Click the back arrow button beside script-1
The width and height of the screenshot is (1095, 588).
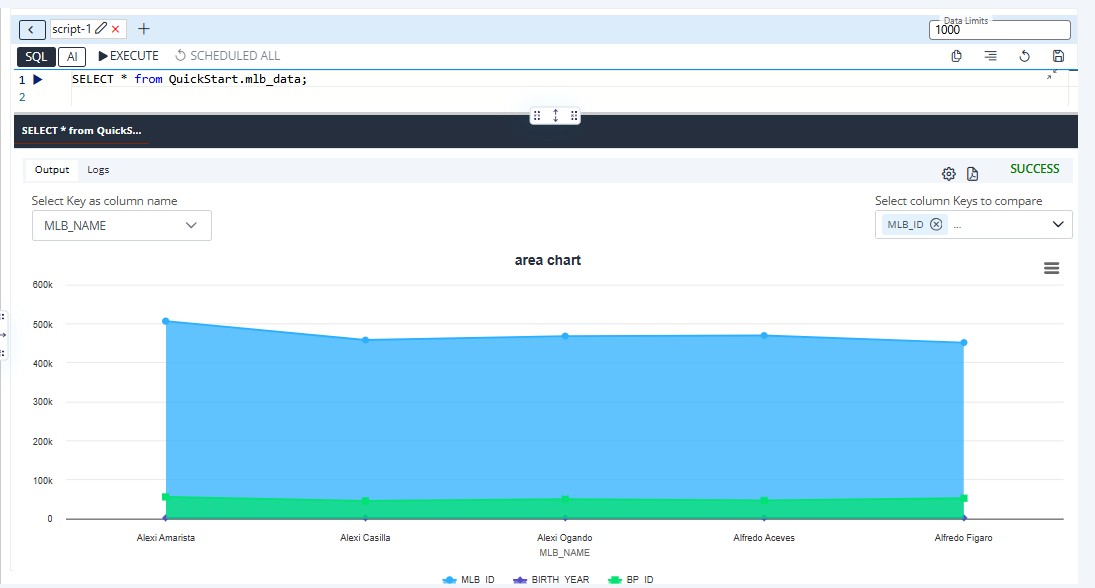coord(32,30)
